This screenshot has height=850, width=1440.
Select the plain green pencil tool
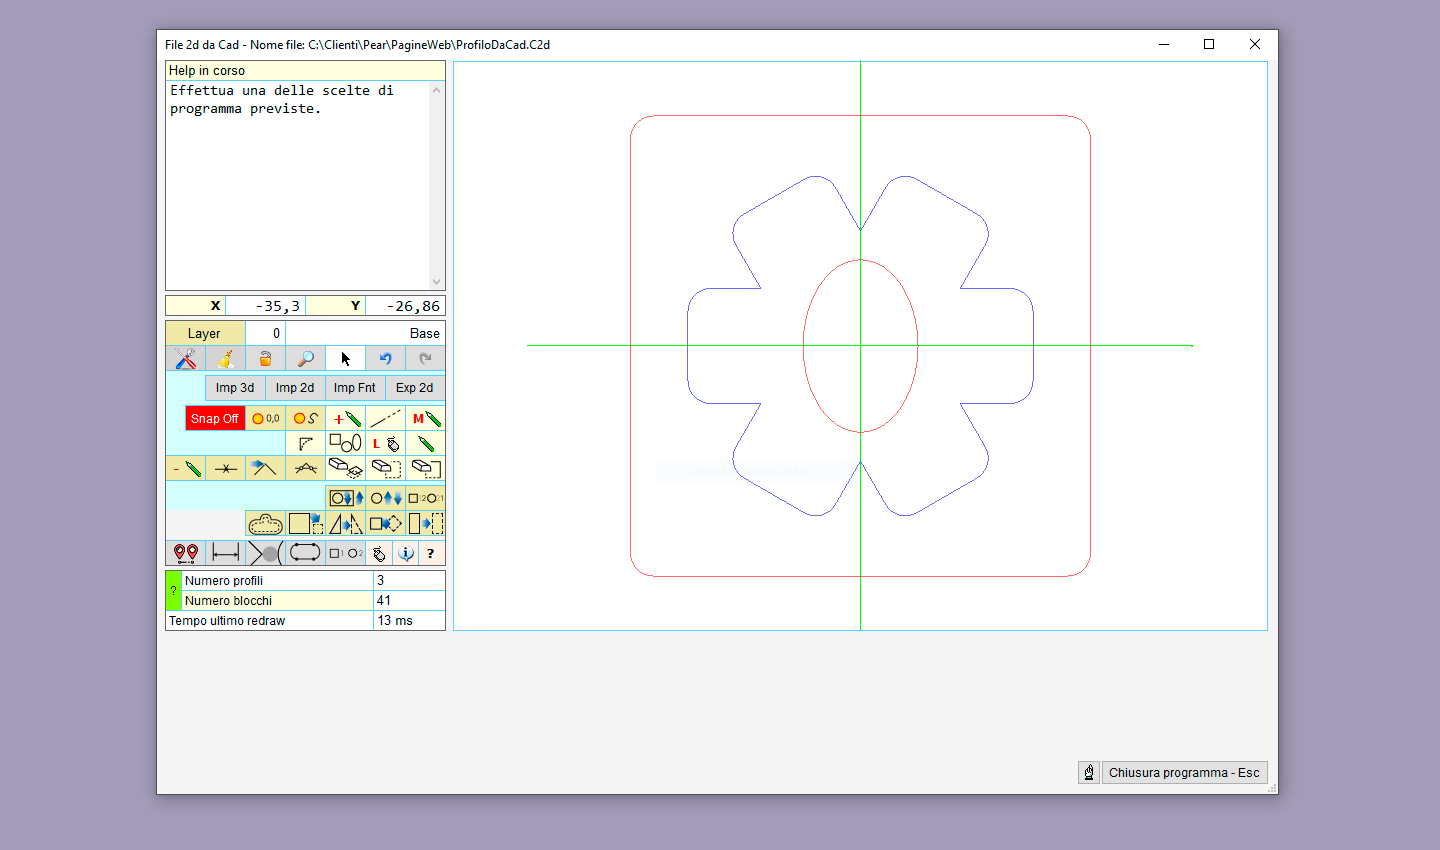425,443
